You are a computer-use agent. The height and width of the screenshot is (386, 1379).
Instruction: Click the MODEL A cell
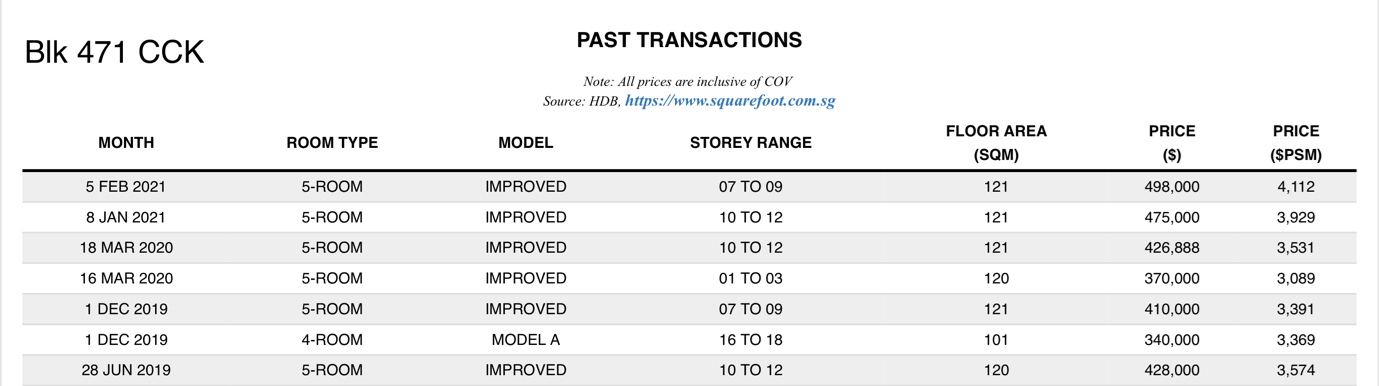click(526, 340)
